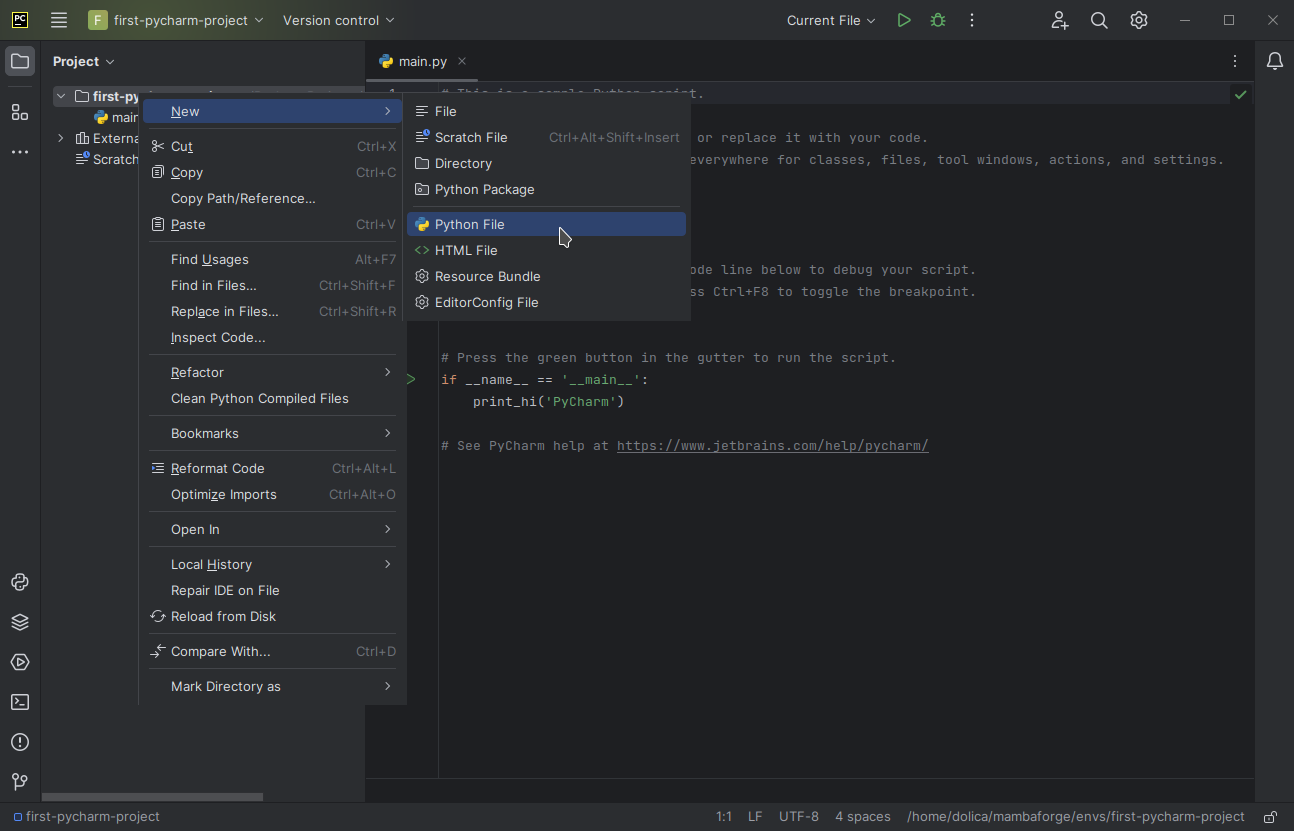This screenshot has width=1294, height=831.
Task: Open the main hamburger menu
Action: coord(59,20)
